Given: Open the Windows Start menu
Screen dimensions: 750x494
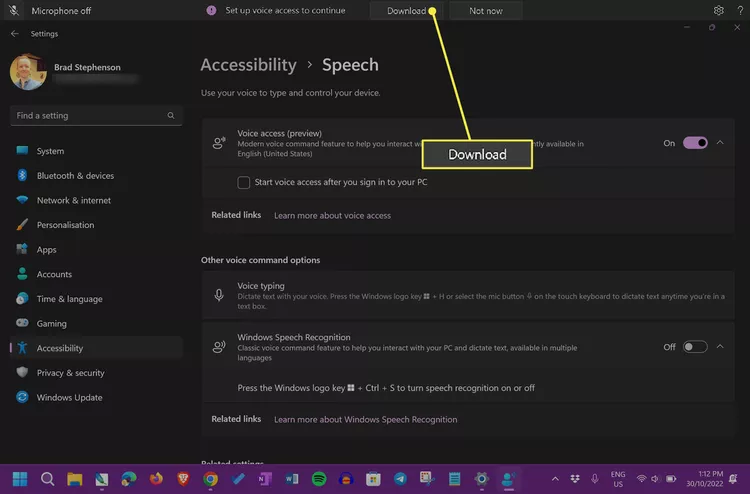Looking at the screenshot, I should tap(20, 478).
